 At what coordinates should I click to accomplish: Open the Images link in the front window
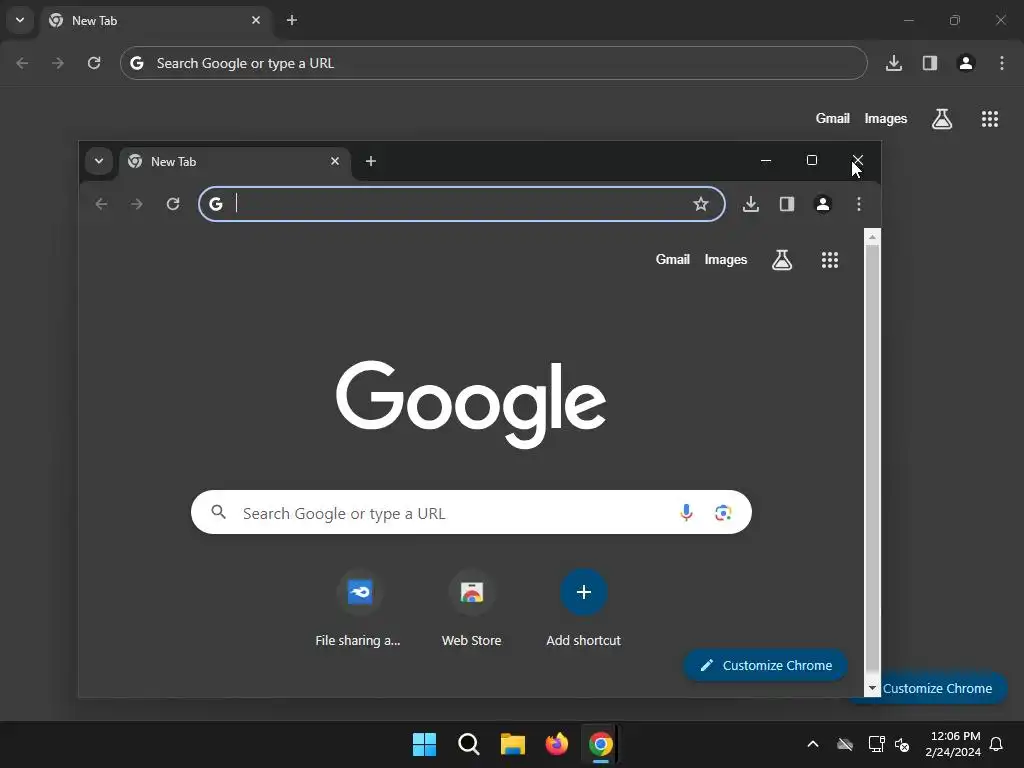coord(726,259)
